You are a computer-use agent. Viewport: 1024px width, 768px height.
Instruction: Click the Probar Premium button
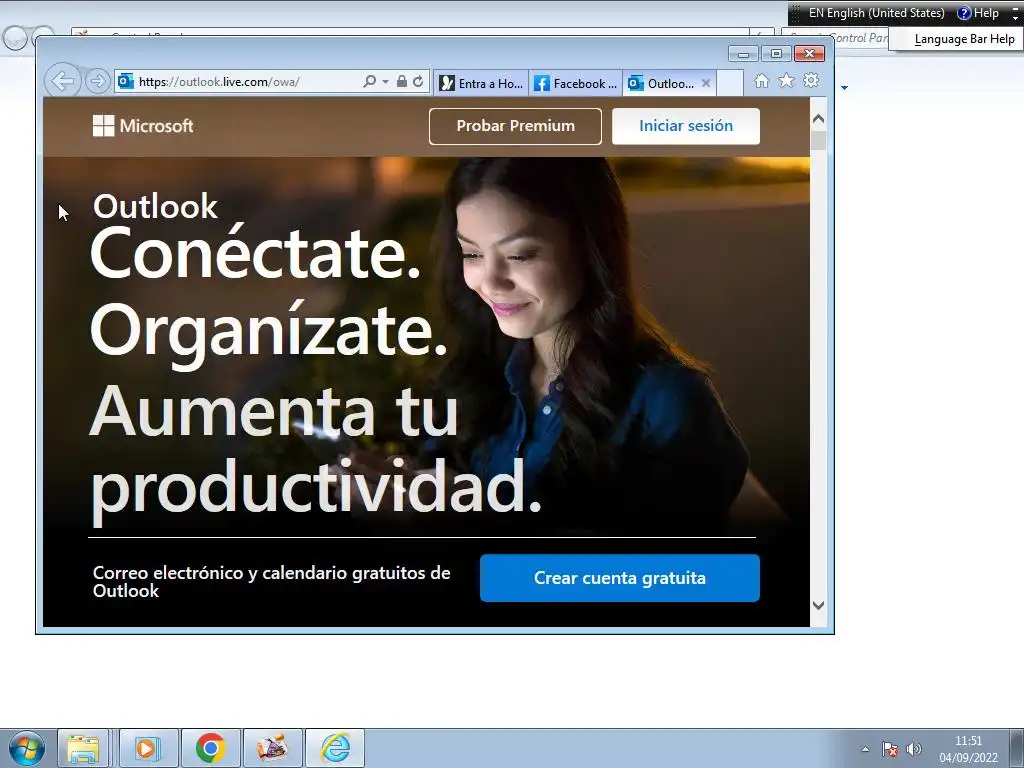(515, 126)
